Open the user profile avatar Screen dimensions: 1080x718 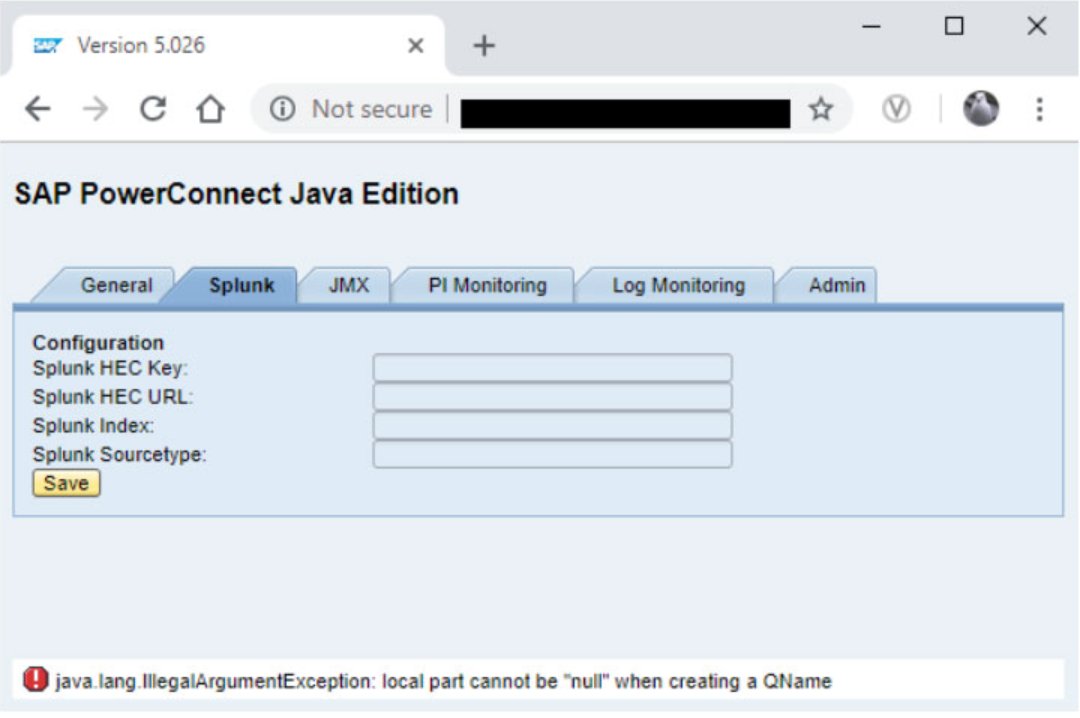tap(981, 109)
